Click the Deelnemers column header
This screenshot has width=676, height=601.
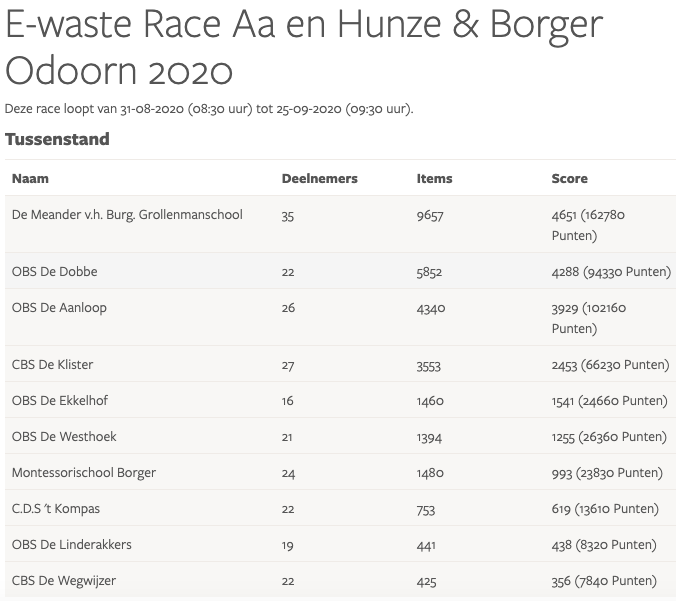pos(319,178)
